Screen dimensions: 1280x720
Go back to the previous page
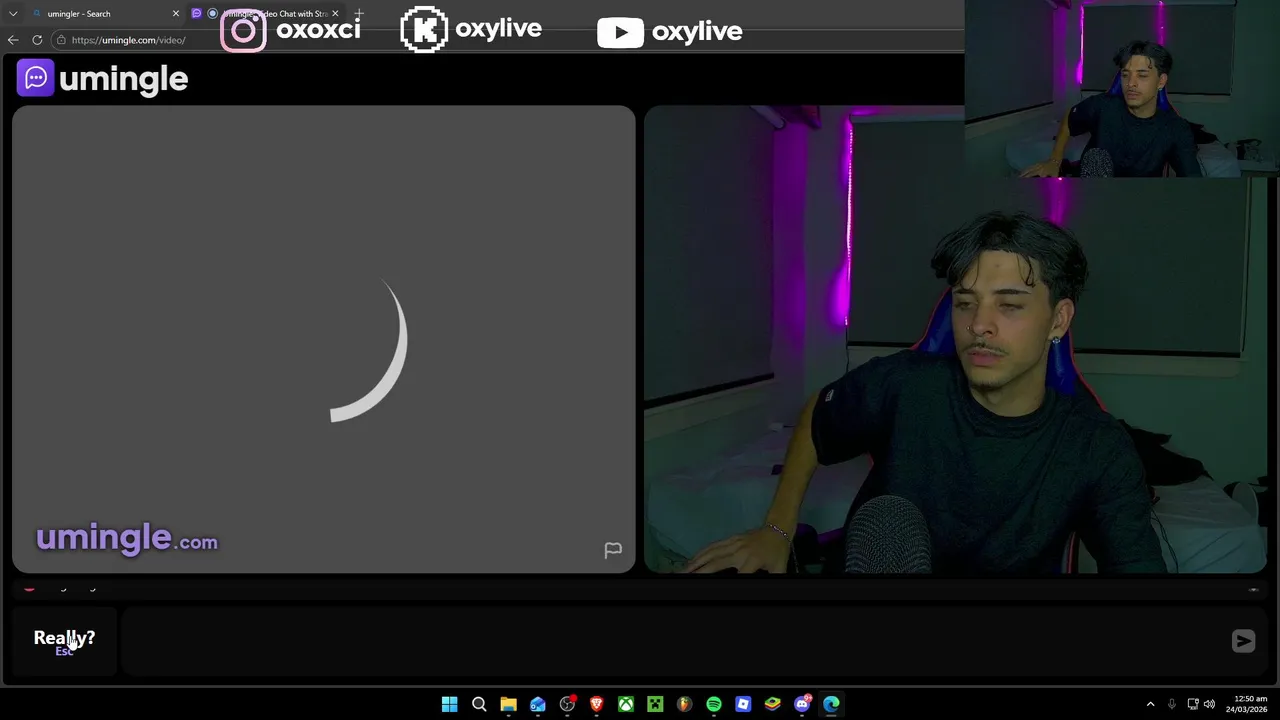pyautogui.click(x=13, y=40)
